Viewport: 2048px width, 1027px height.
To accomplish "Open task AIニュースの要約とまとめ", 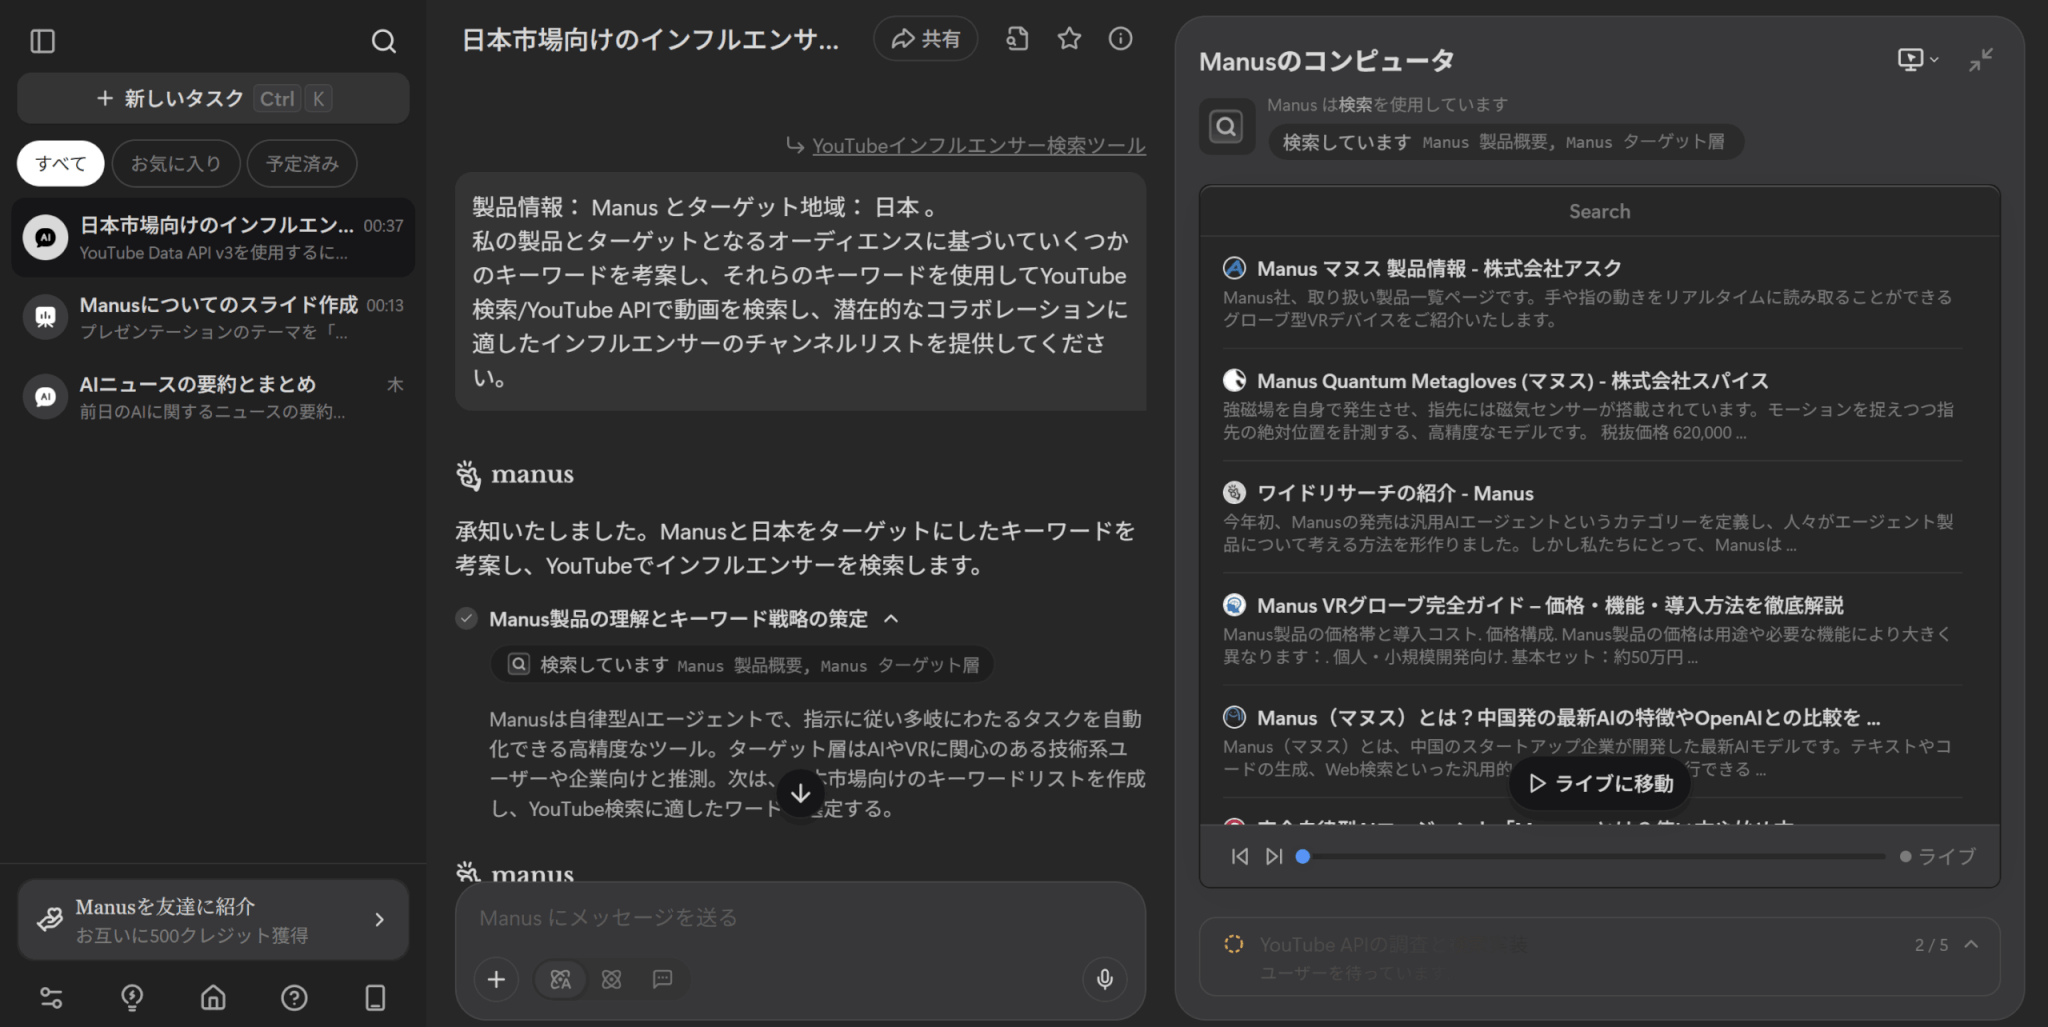I will click(213, 396).
